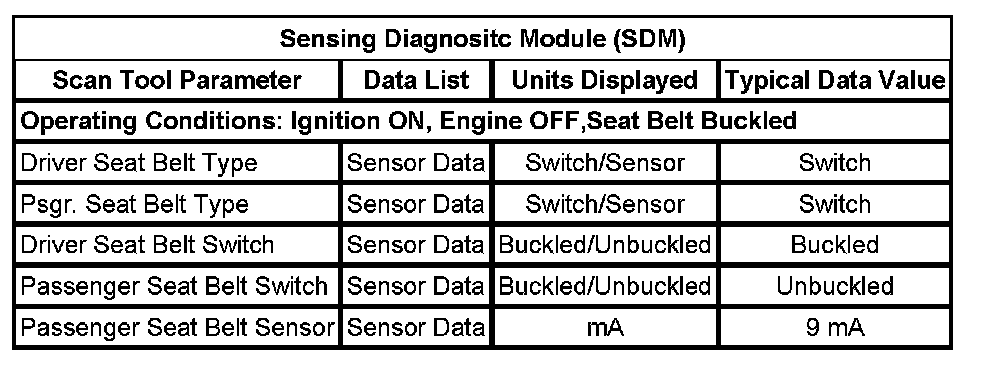Click the 9 mA typical data value
The width and height of the screenshot is (992, 370).
point(835,328)
